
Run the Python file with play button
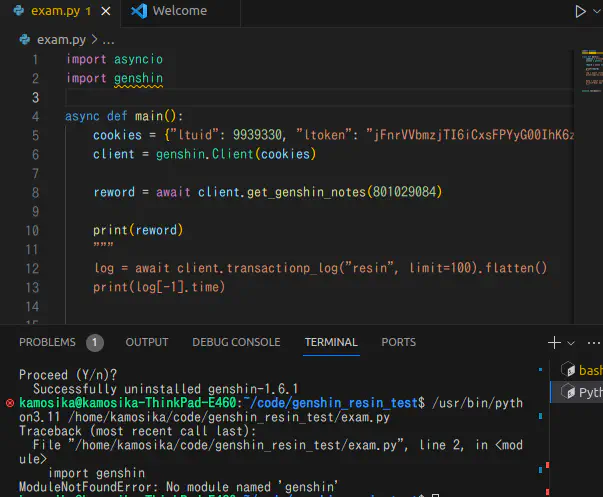(x=579, y=11)
